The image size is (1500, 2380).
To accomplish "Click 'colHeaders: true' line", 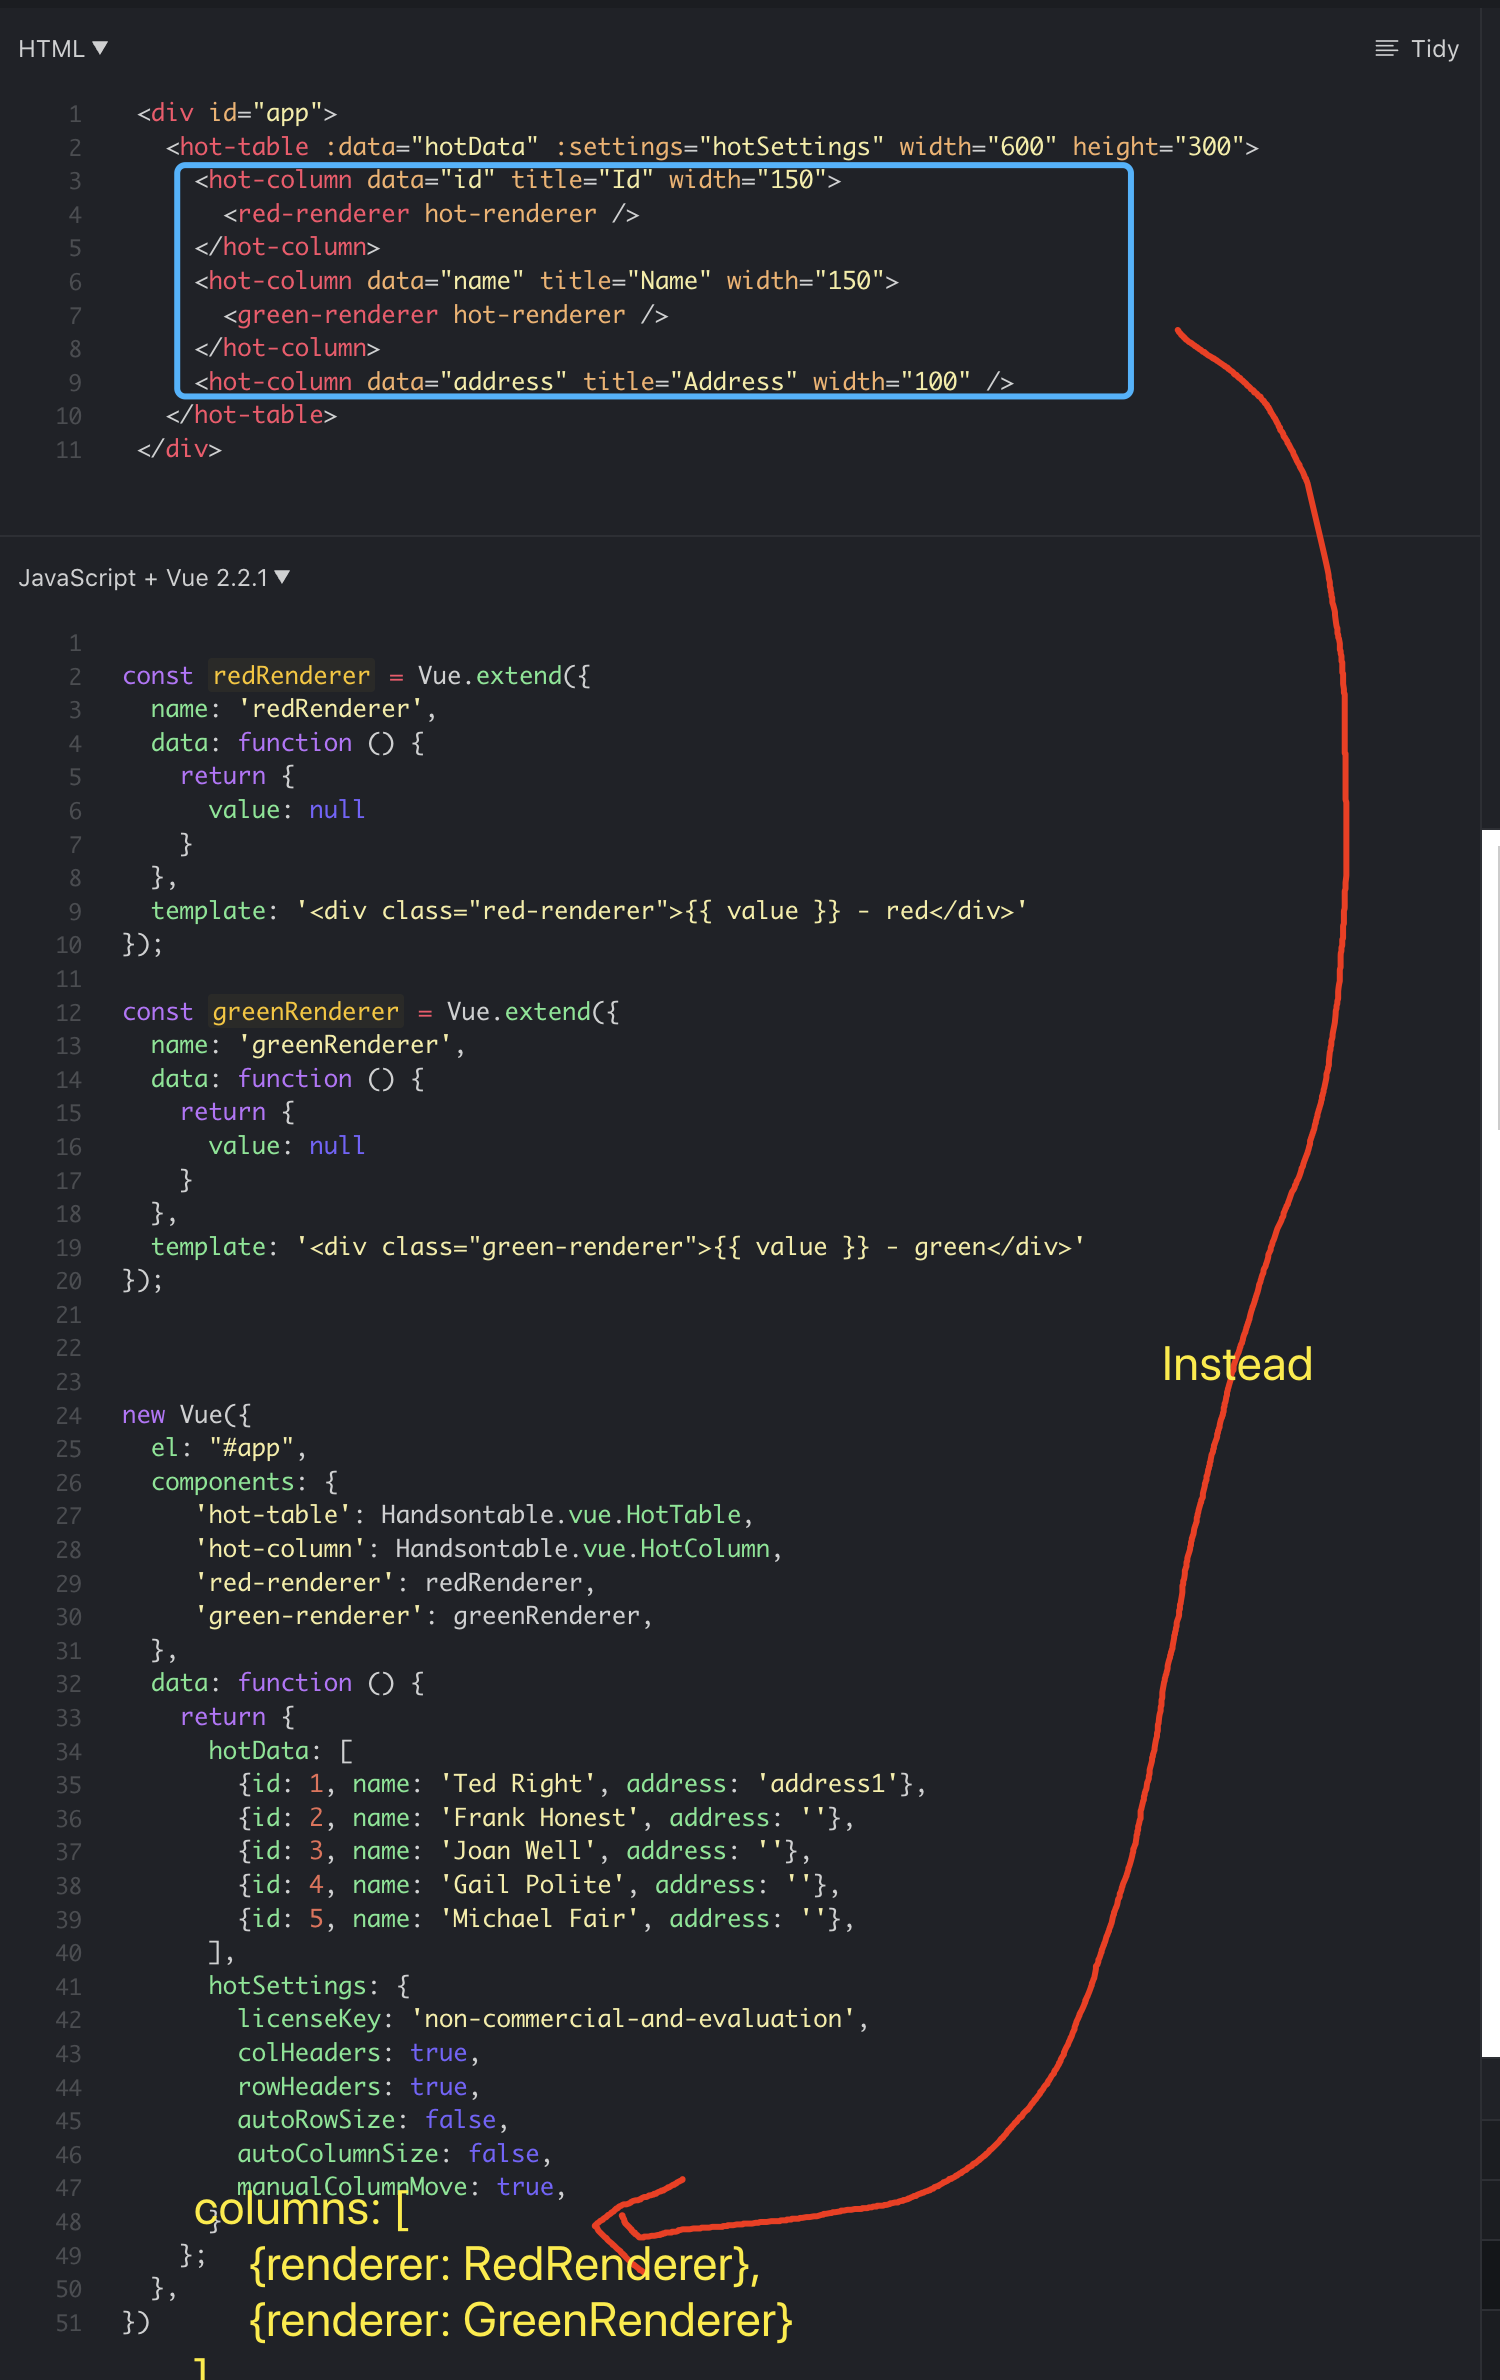I will coord(359,2053).
